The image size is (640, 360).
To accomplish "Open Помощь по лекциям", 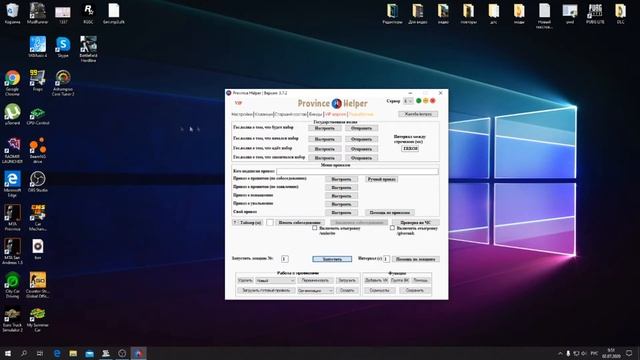I will [416, 259].
